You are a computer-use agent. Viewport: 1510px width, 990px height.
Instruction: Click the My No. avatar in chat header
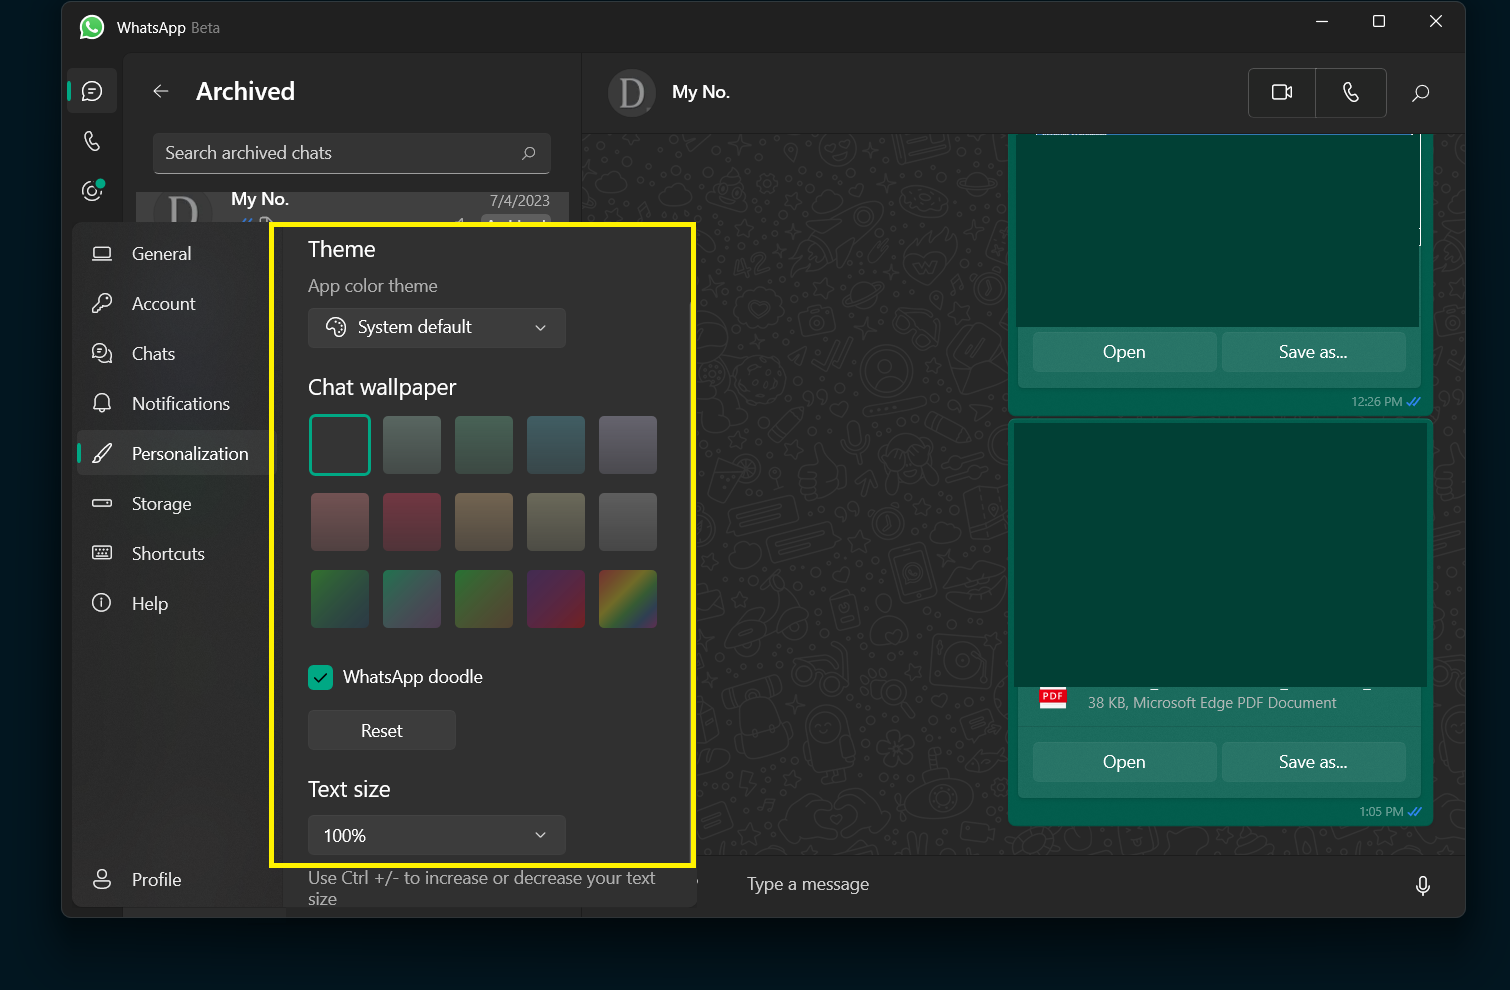[x=632, y=93]
